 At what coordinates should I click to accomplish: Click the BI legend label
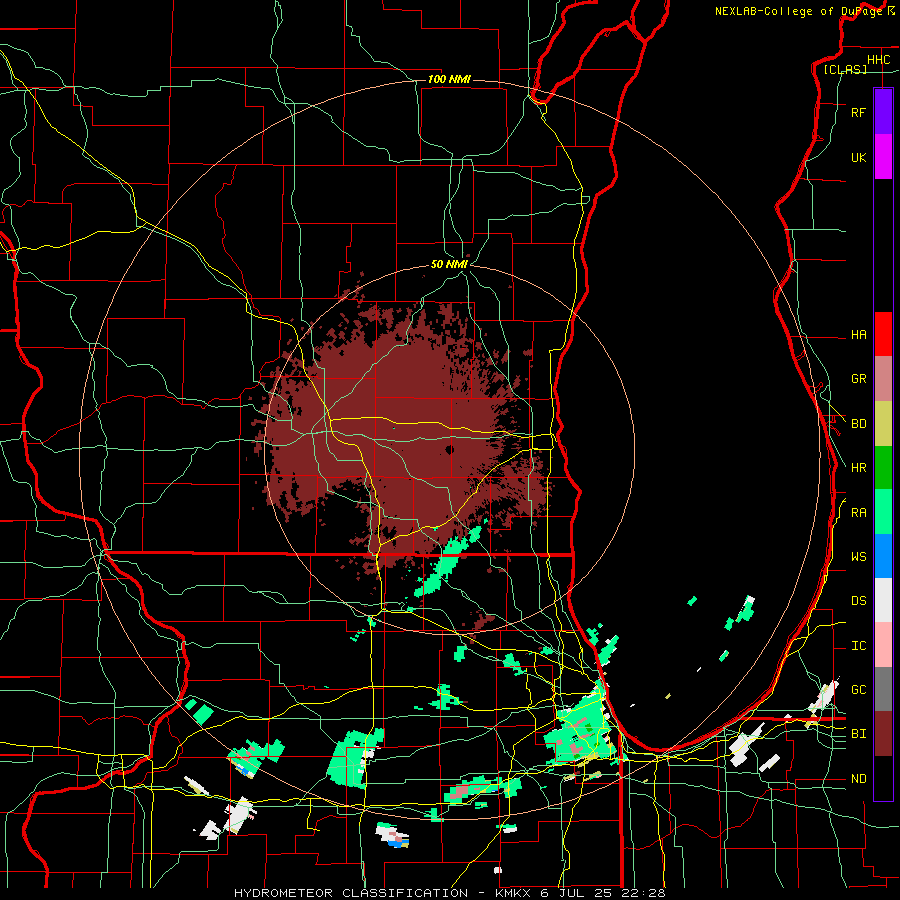click(858, 734)
